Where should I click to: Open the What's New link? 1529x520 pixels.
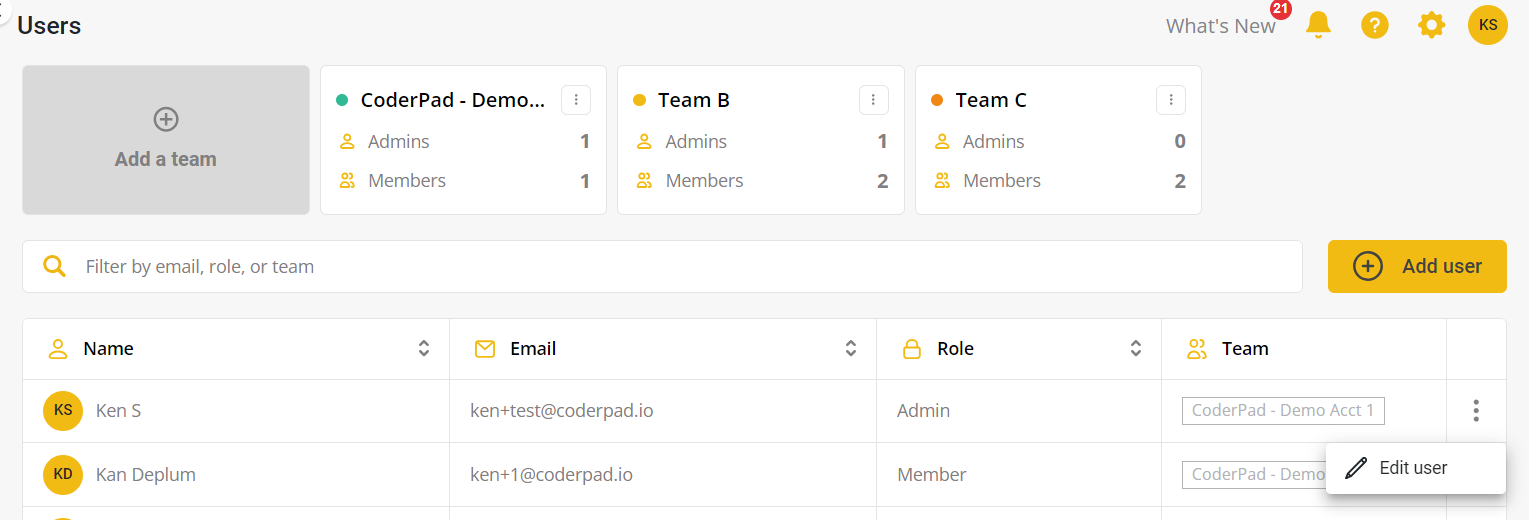pyautogui.click(x=1220, y=26)
